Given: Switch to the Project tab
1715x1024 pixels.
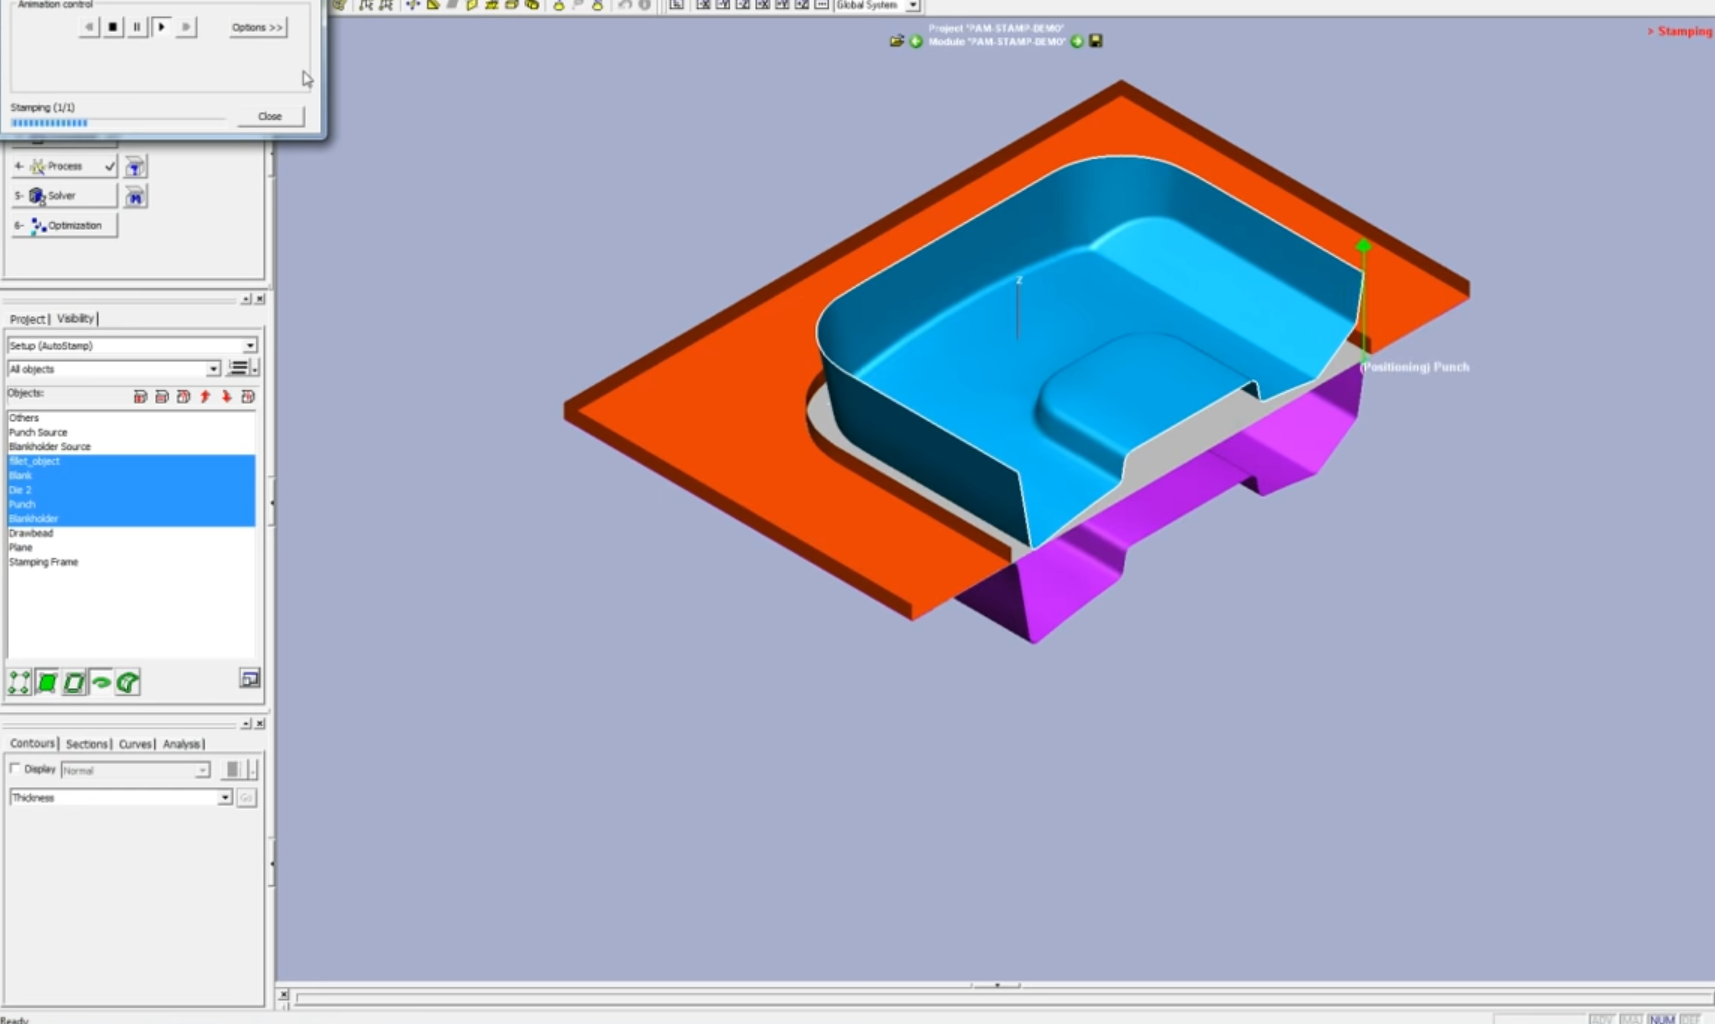Looking at the screenshot, I should point(27,319).
